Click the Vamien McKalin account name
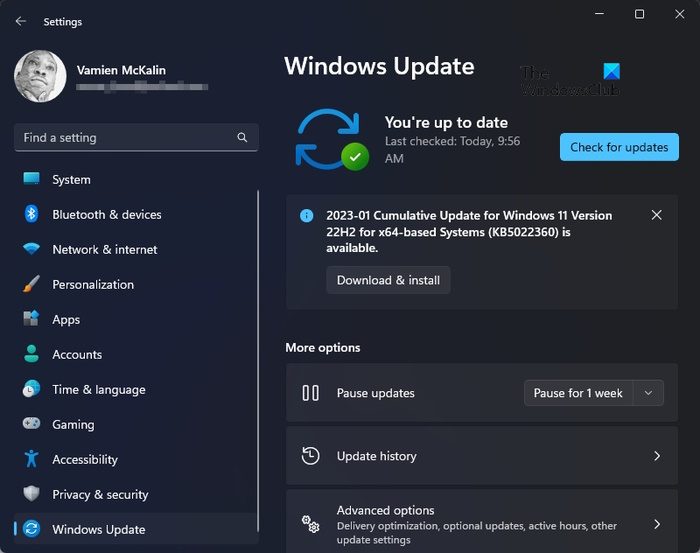The width and height of the screenshot is (700, 553). tap(121, 70)
